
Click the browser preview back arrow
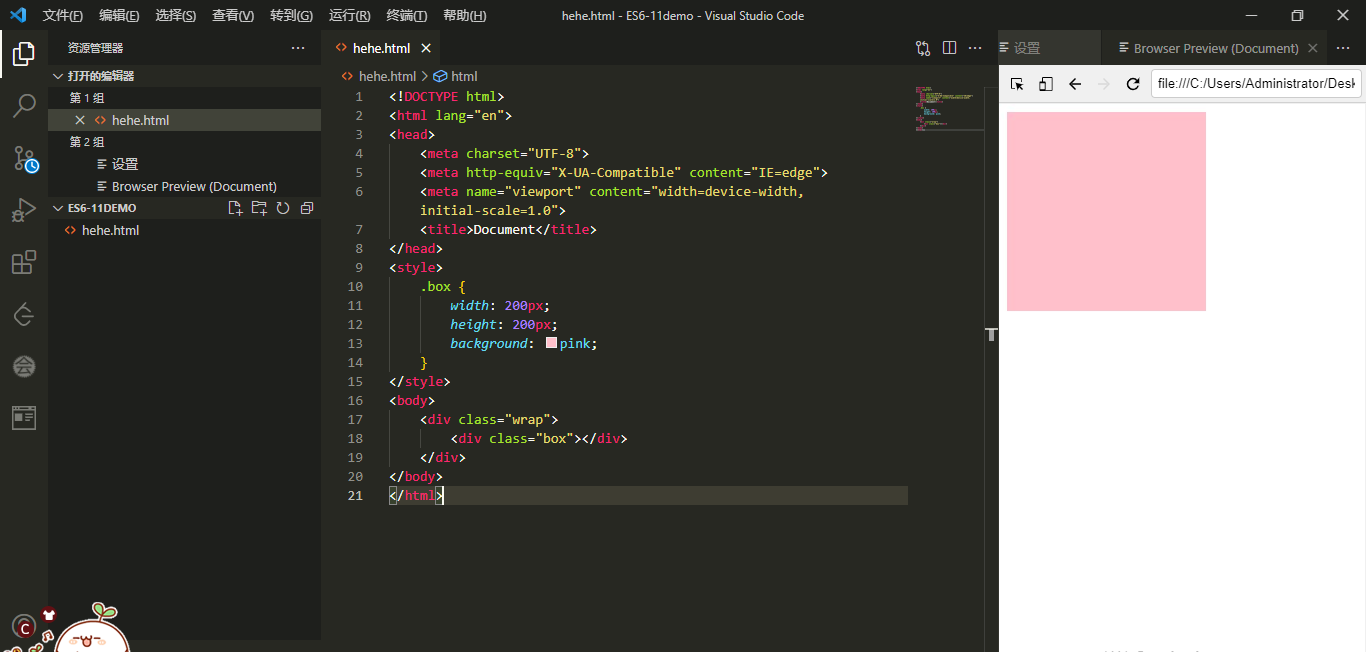(x=1075, y=84)
